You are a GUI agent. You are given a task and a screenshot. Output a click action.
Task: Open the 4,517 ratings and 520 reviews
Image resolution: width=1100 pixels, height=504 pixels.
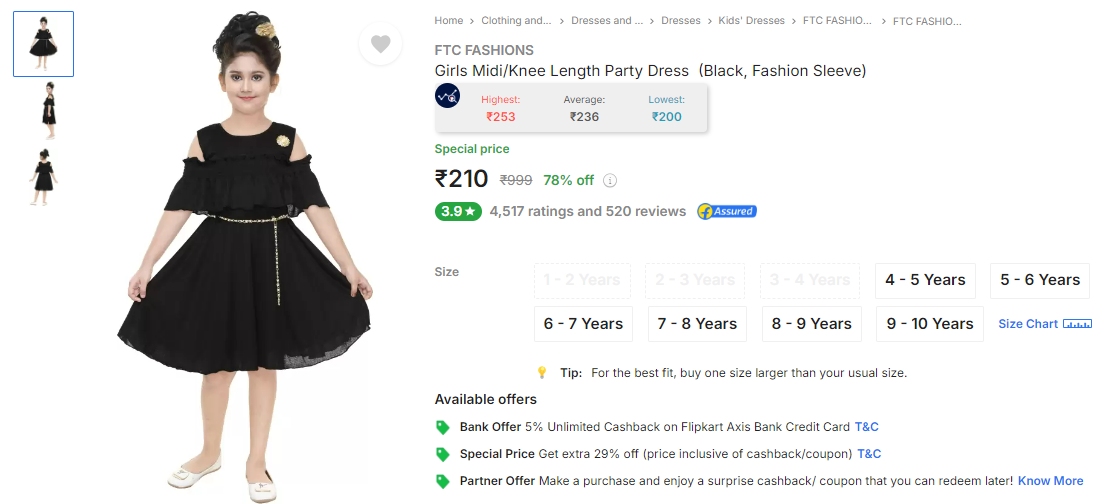click(x=588, y=211)
